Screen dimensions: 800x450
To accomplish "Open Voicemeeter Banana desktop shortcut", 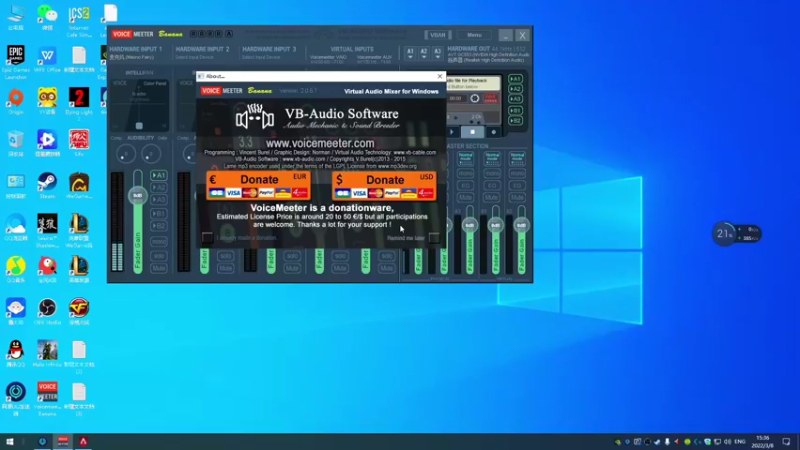I will pyautogui.click(x=47, y=399).
